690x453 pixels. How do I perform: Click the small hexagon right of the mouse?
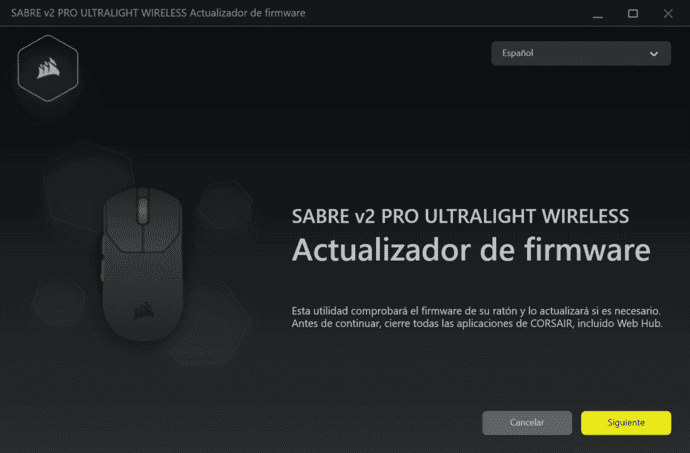(225, 205)
